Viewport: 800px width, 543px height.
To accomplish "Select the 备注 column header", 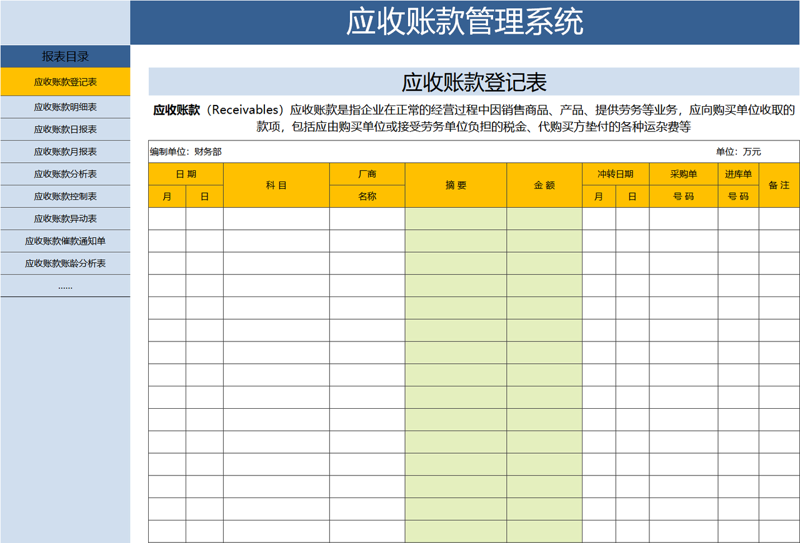I will (779, 185).
